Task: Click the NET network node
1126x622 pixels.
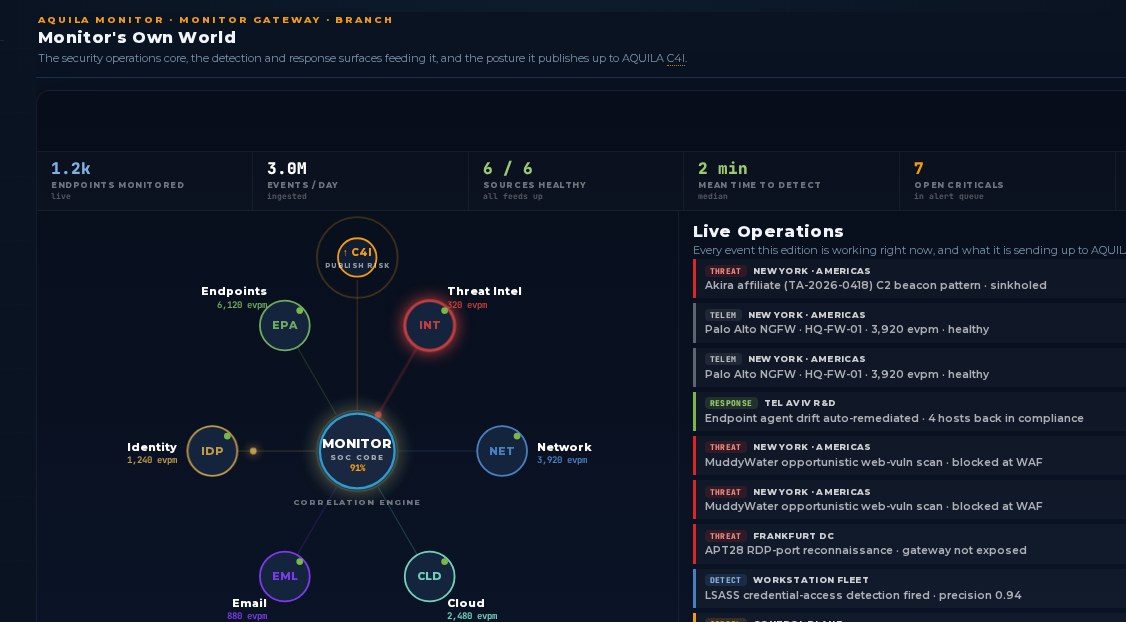Action: point(501,451)
